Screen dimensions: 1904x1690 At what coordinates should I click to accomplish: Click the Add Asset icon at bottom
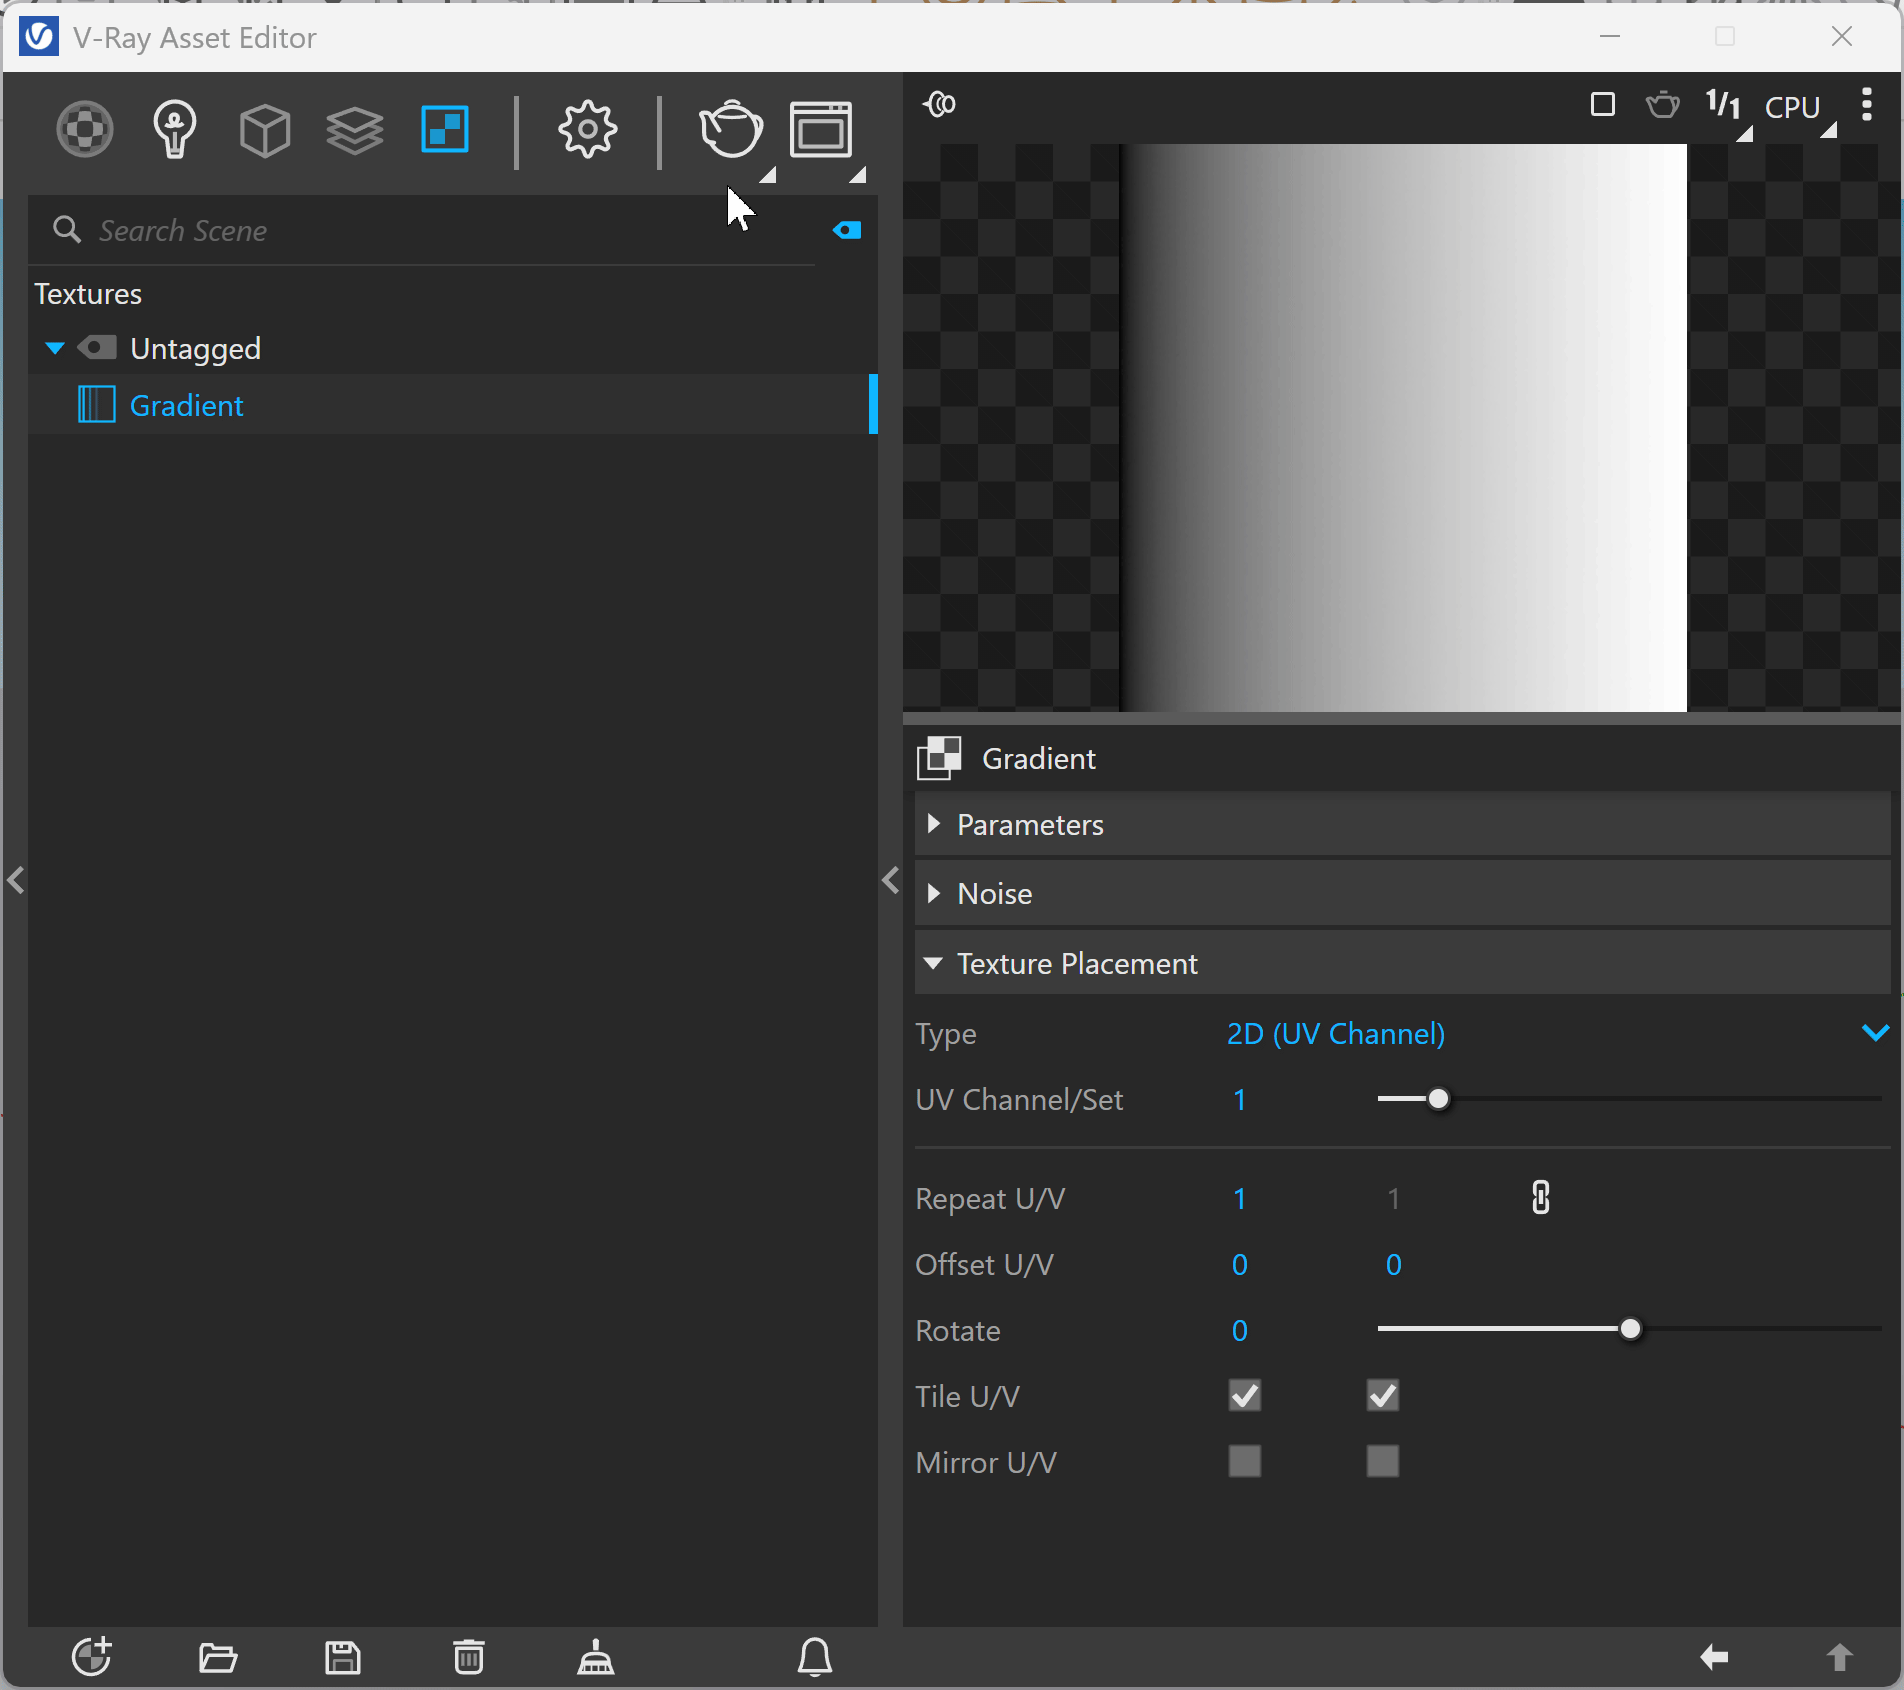[92, 1657]
